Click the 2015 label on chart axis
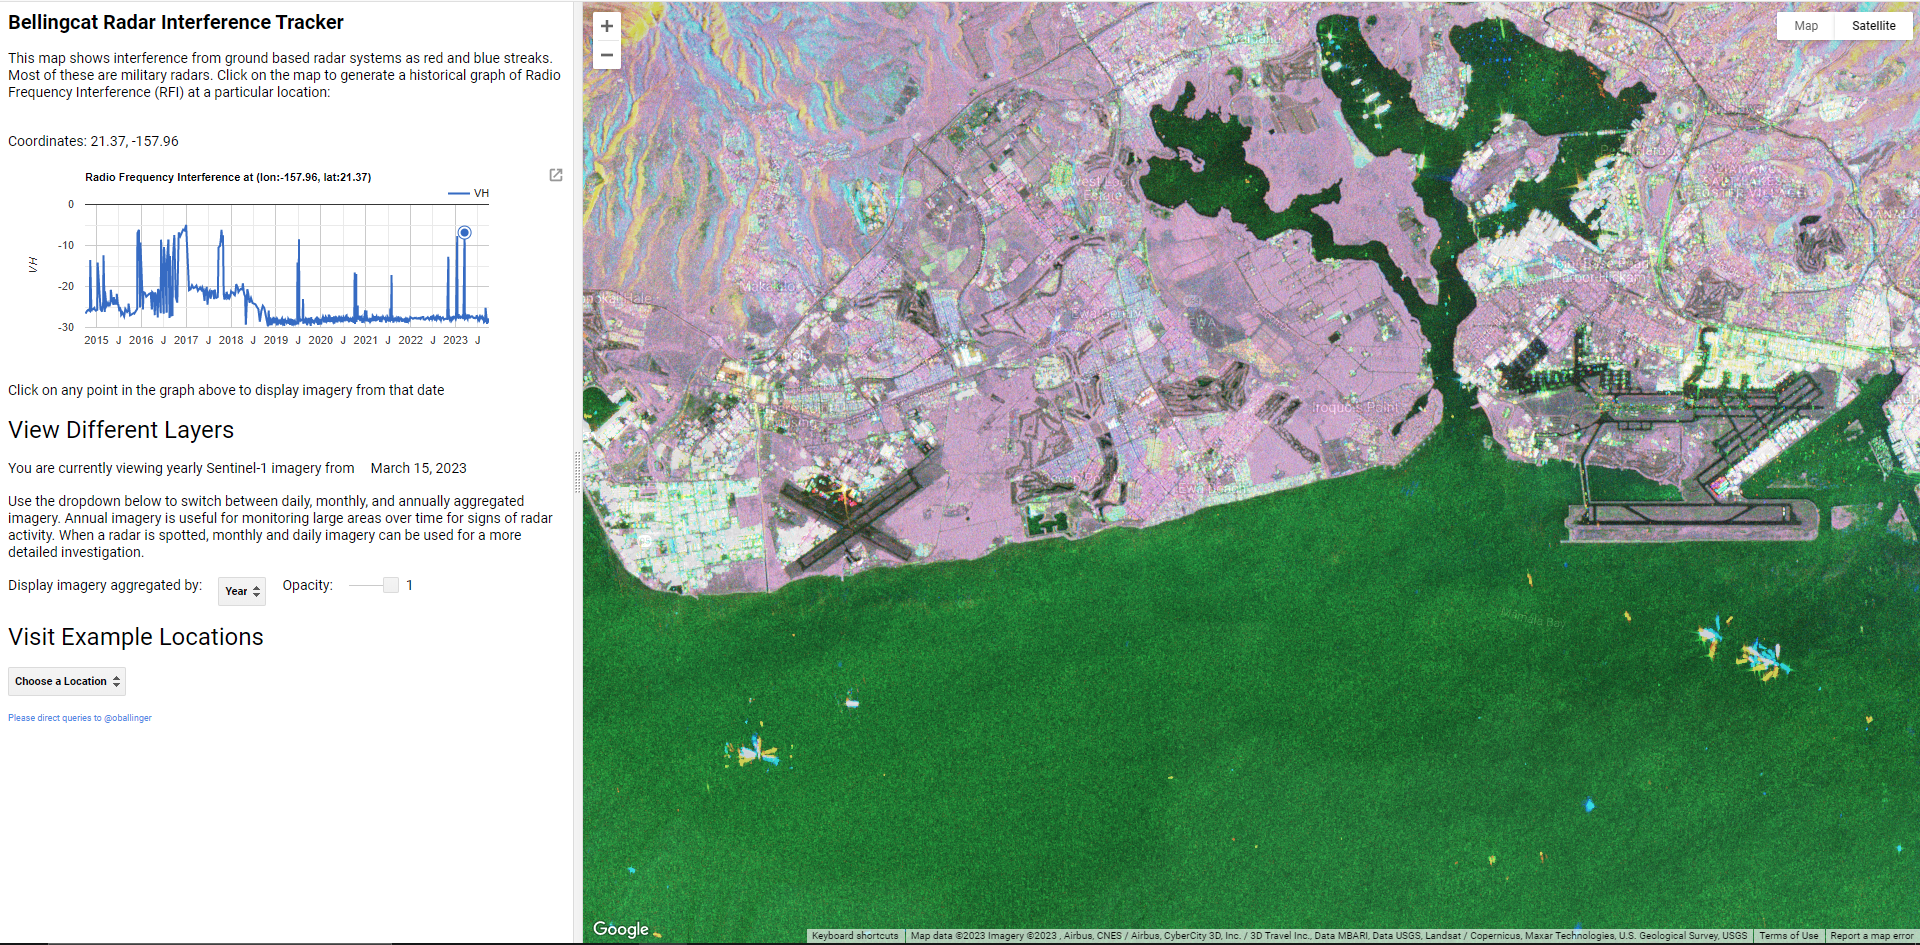Image resolution: width=1920 pixels, height=945 pixels. [97, 340]
